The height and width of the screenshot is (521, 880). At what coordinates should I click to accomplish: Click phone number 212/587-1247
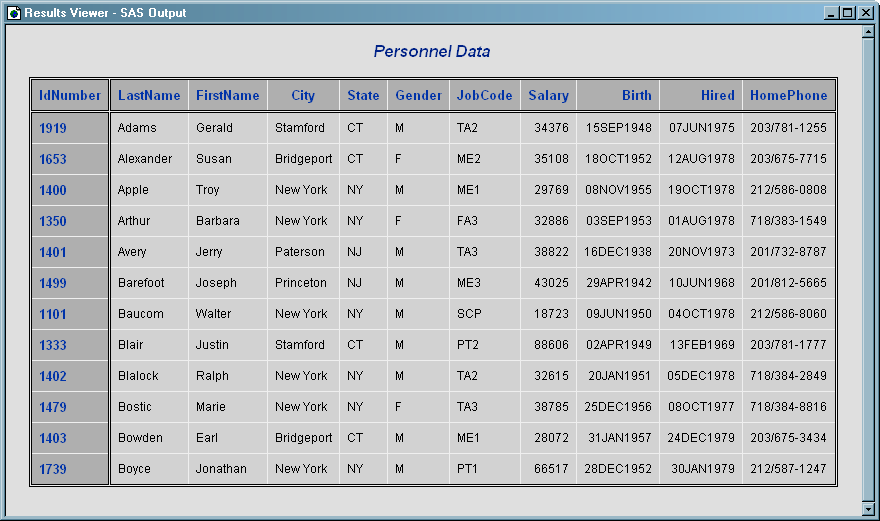[x=789, y=469]
